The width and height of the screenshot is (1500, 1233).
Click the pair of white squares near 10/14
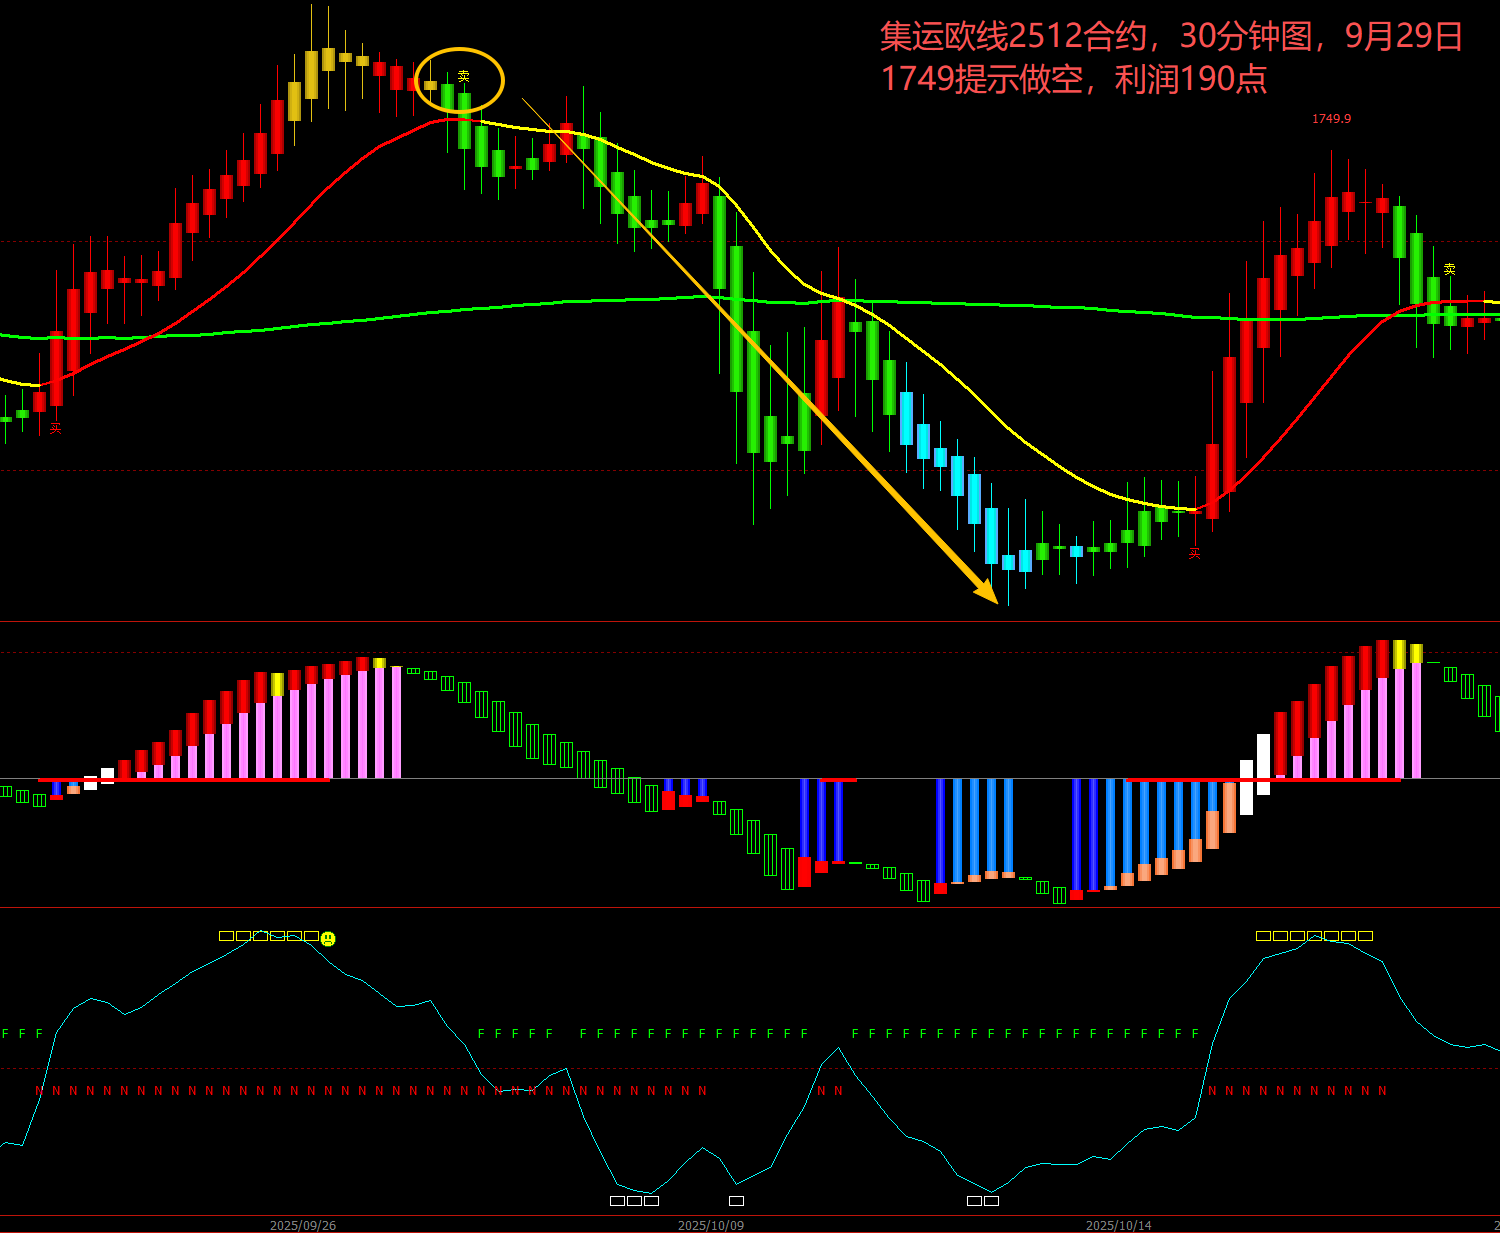(983, 1201)
